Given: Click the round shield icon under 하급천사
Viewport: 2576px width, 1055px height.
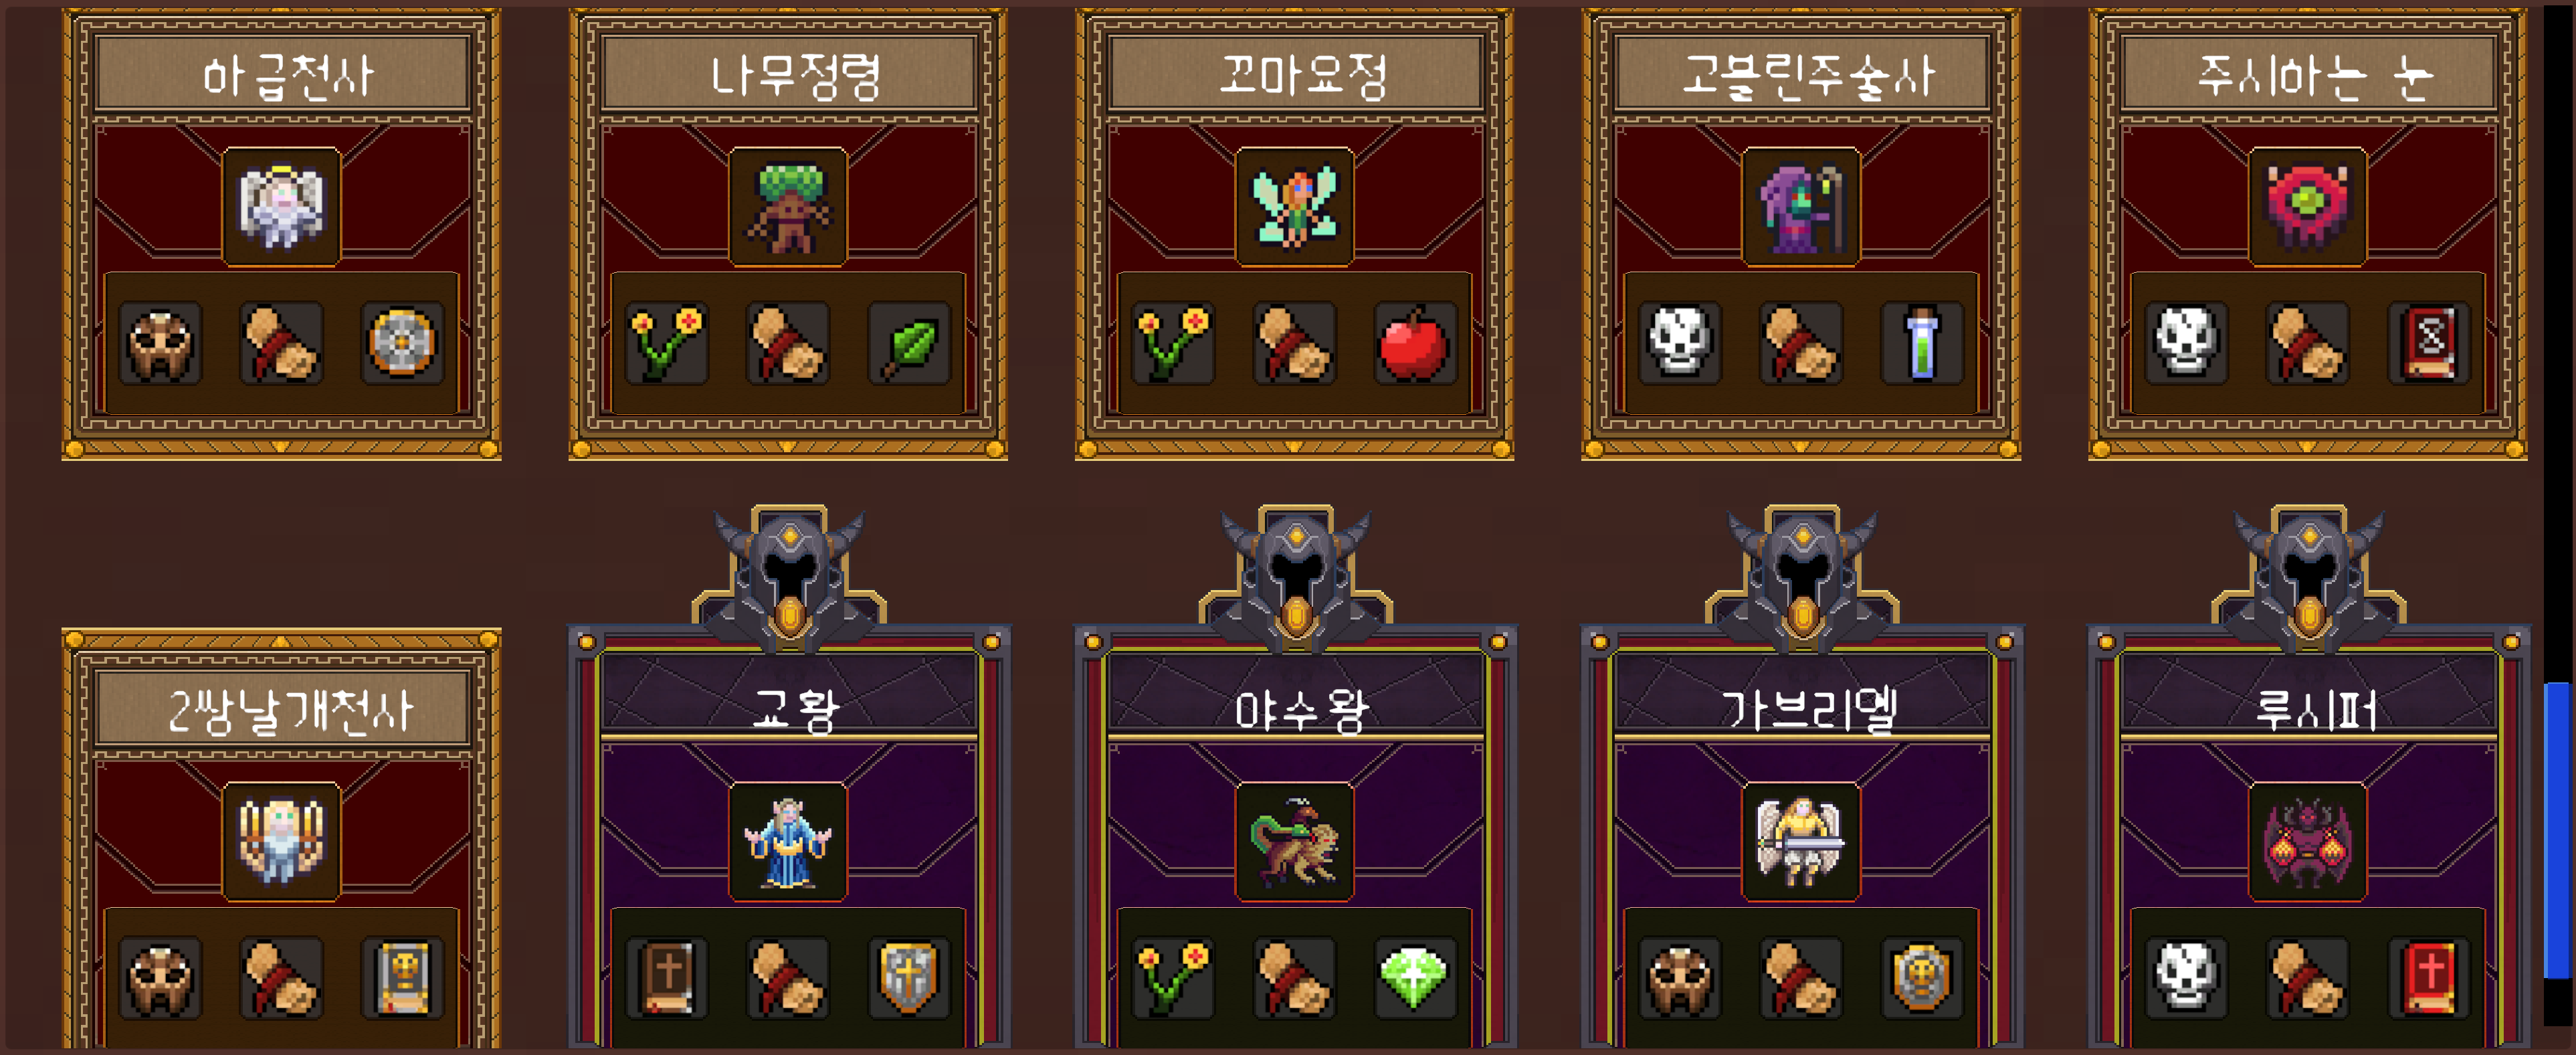Looking at the screenshot, I should coord(402,343).
